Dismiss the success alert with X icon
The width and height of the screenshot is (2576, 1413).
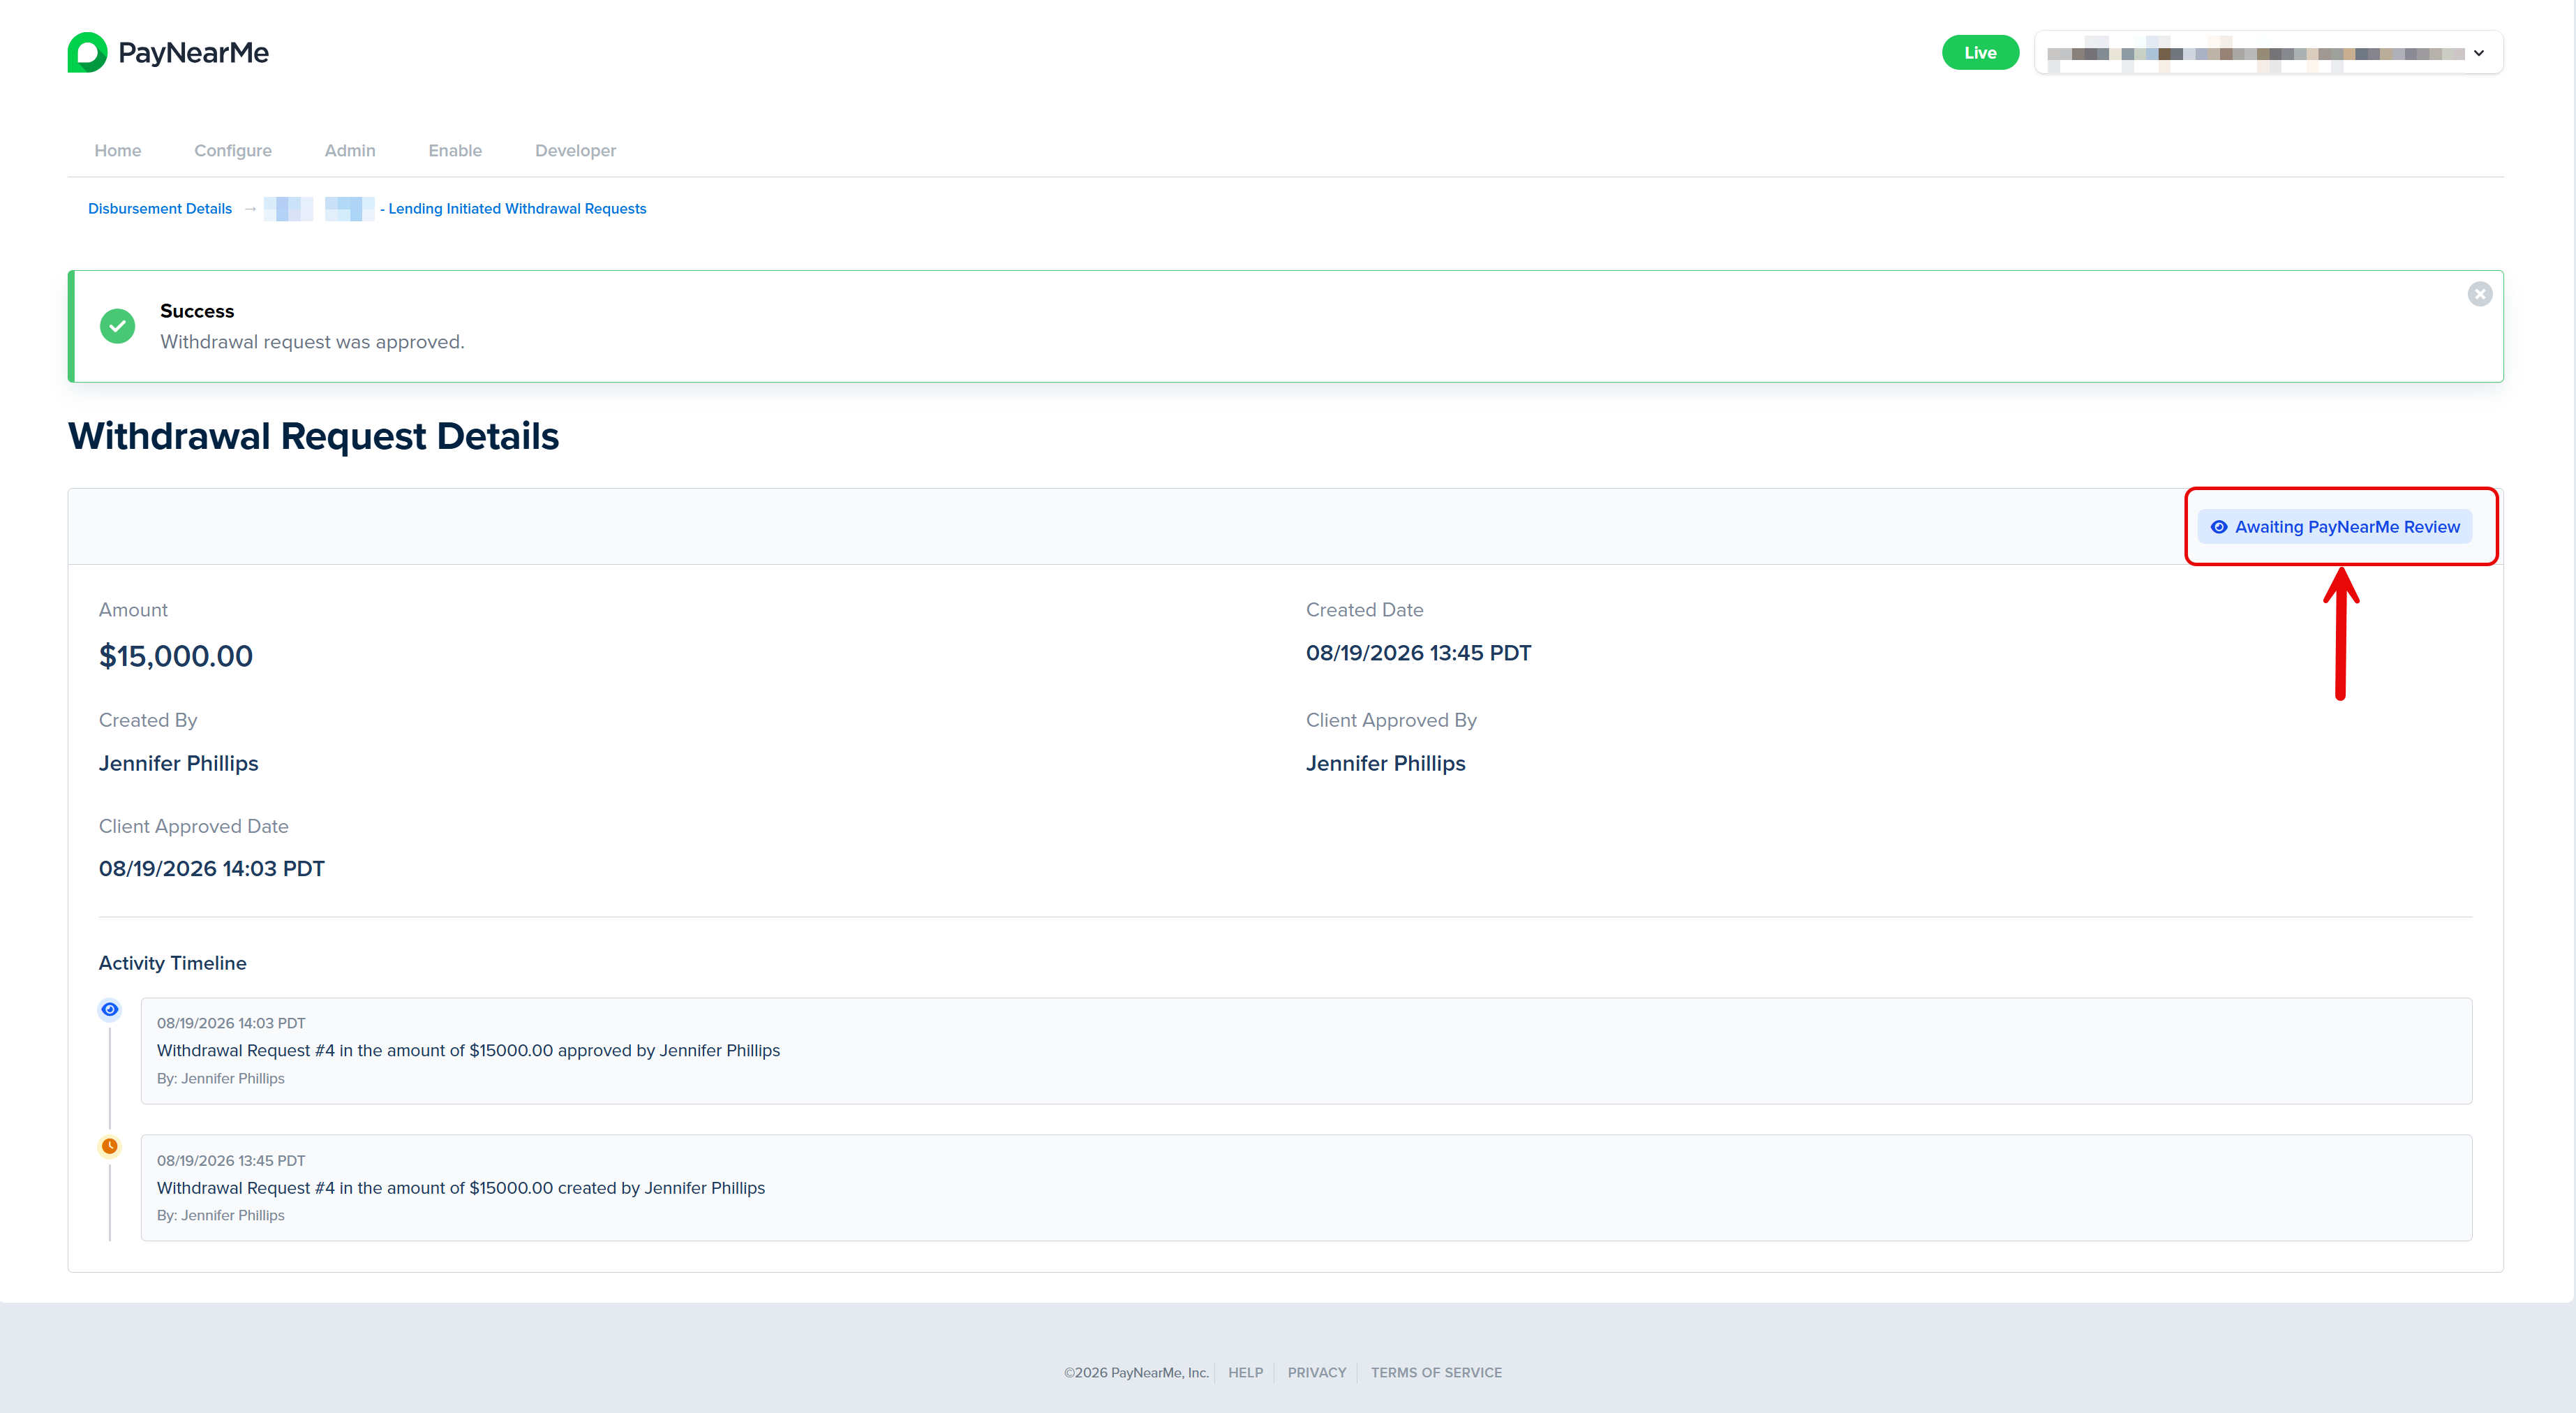(2479, 294)
